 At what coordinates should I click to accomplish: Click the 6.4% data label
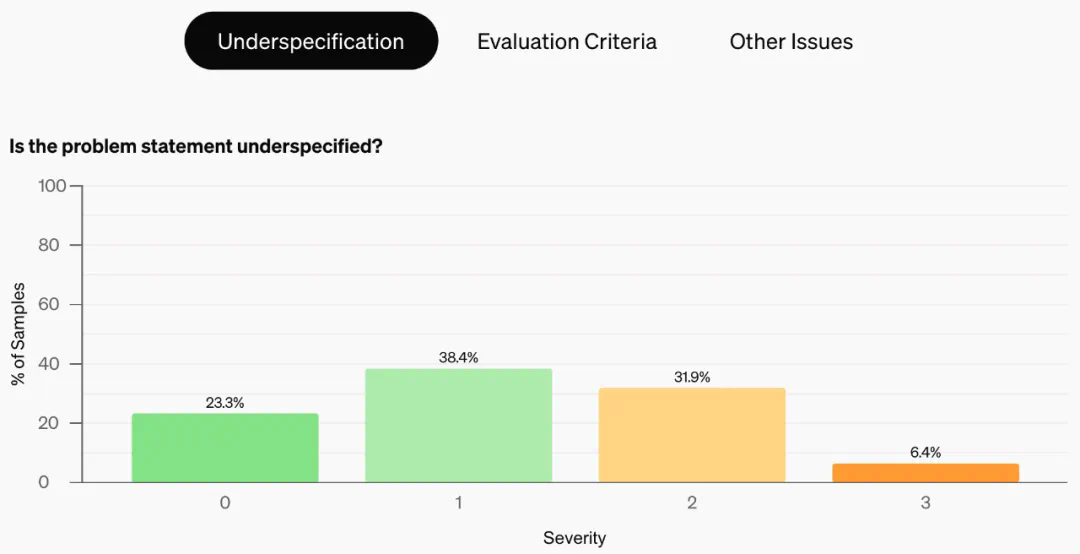pos(925,453)
